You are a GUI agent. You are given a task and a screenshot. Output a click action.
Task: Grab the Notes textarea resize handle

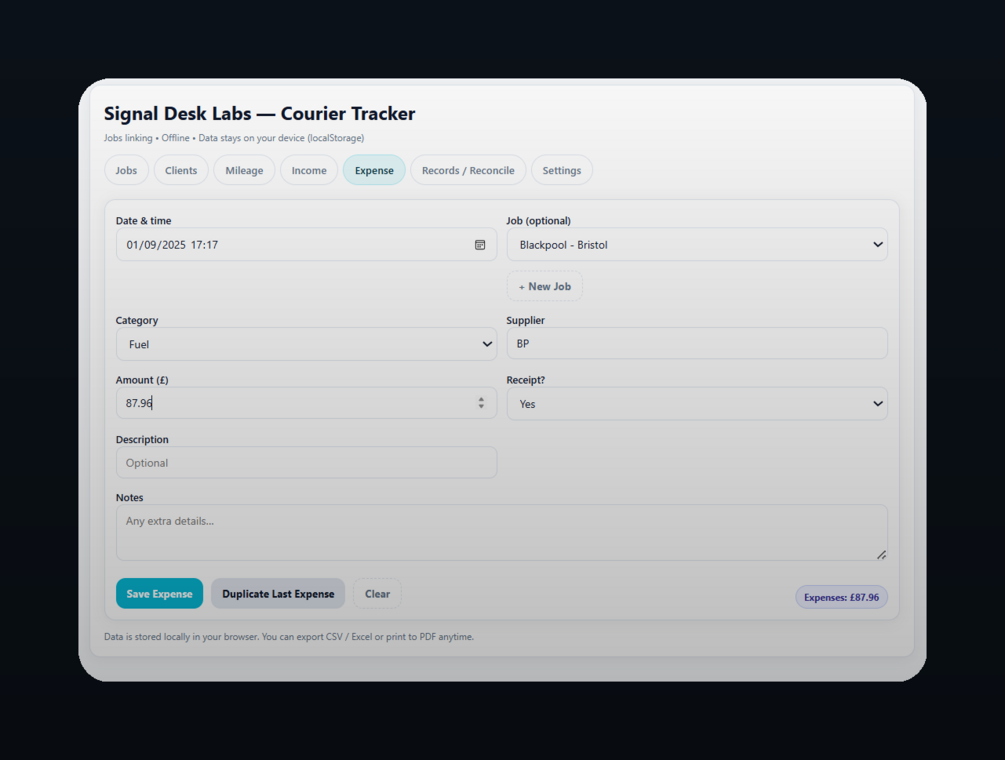coord(881,554)
